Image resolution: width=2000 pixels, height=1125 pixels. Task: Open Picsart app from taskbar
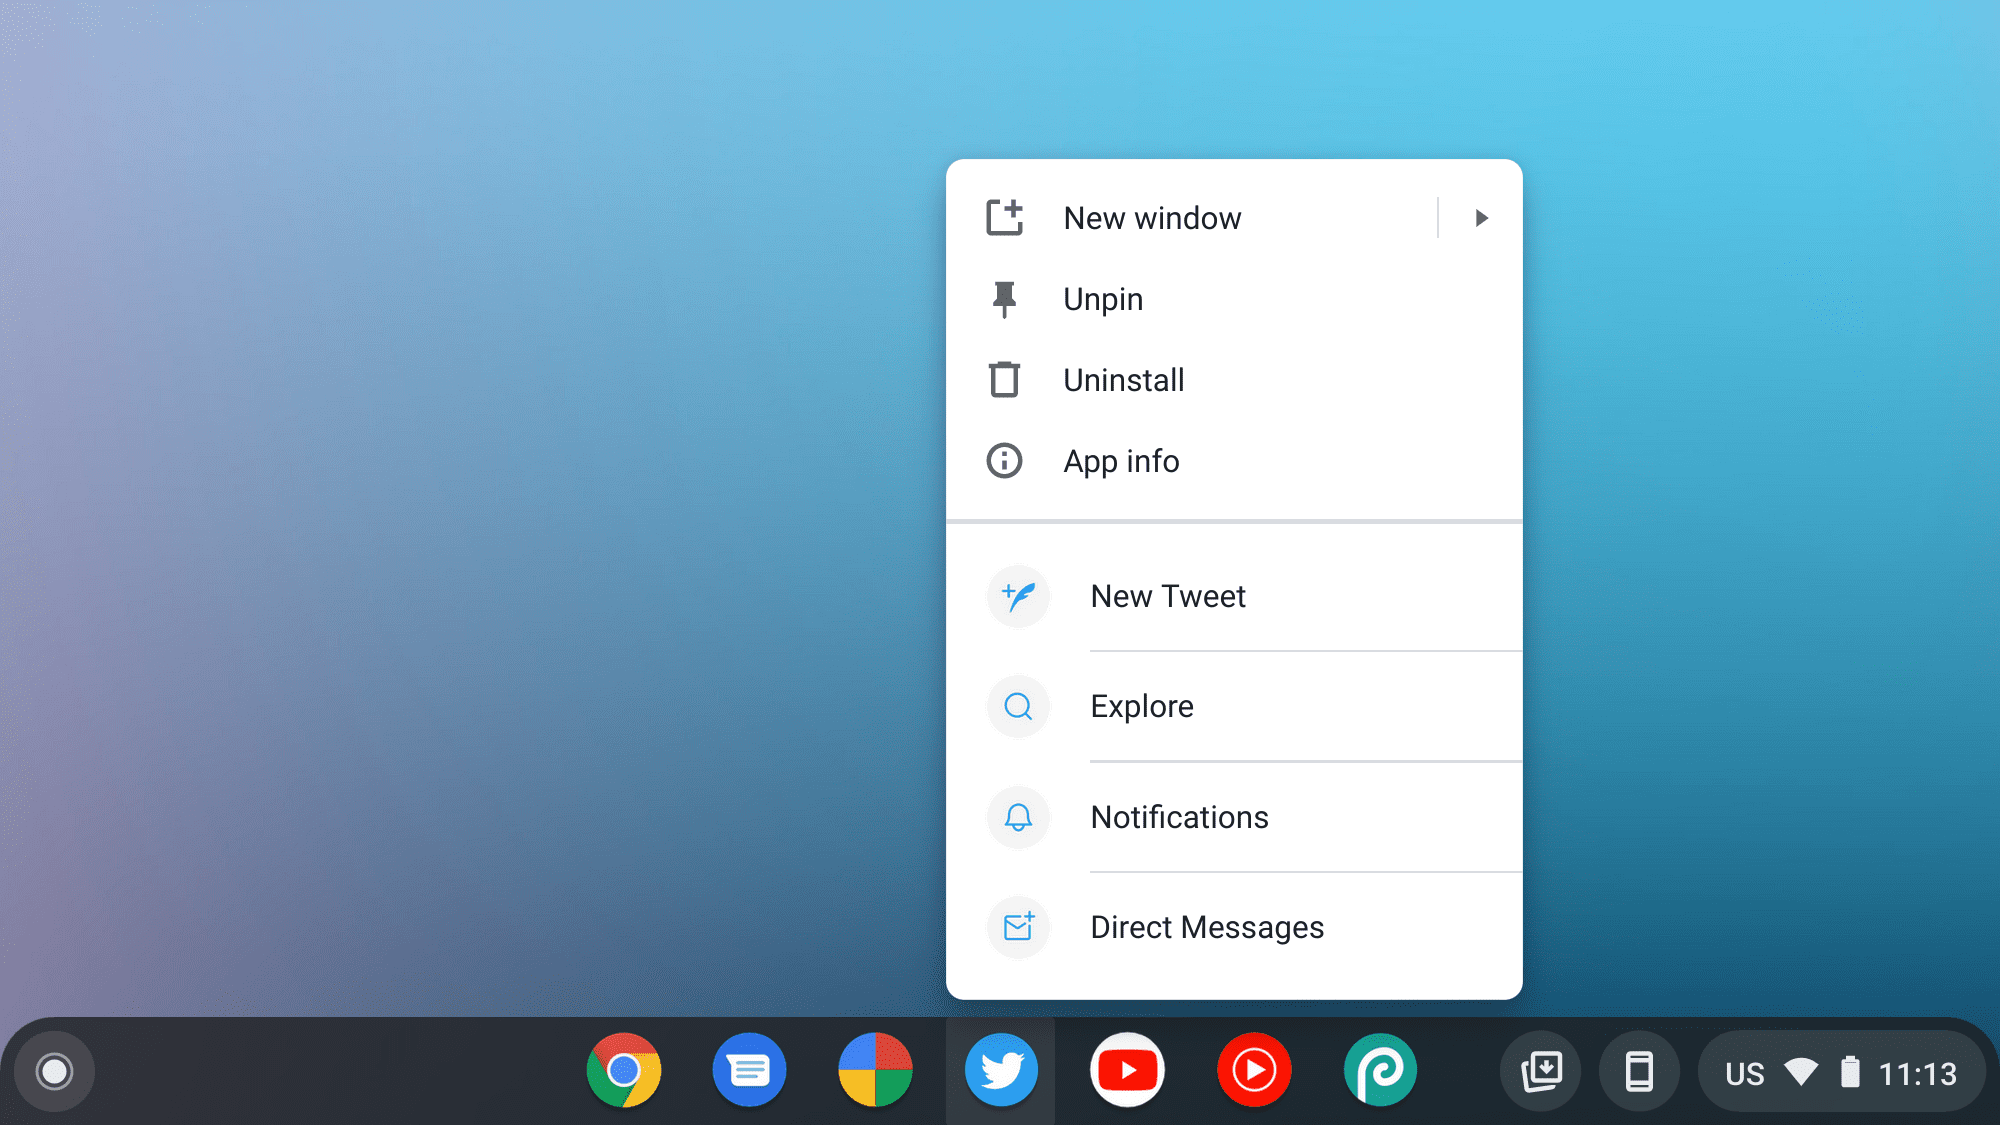point(1378,1071)
